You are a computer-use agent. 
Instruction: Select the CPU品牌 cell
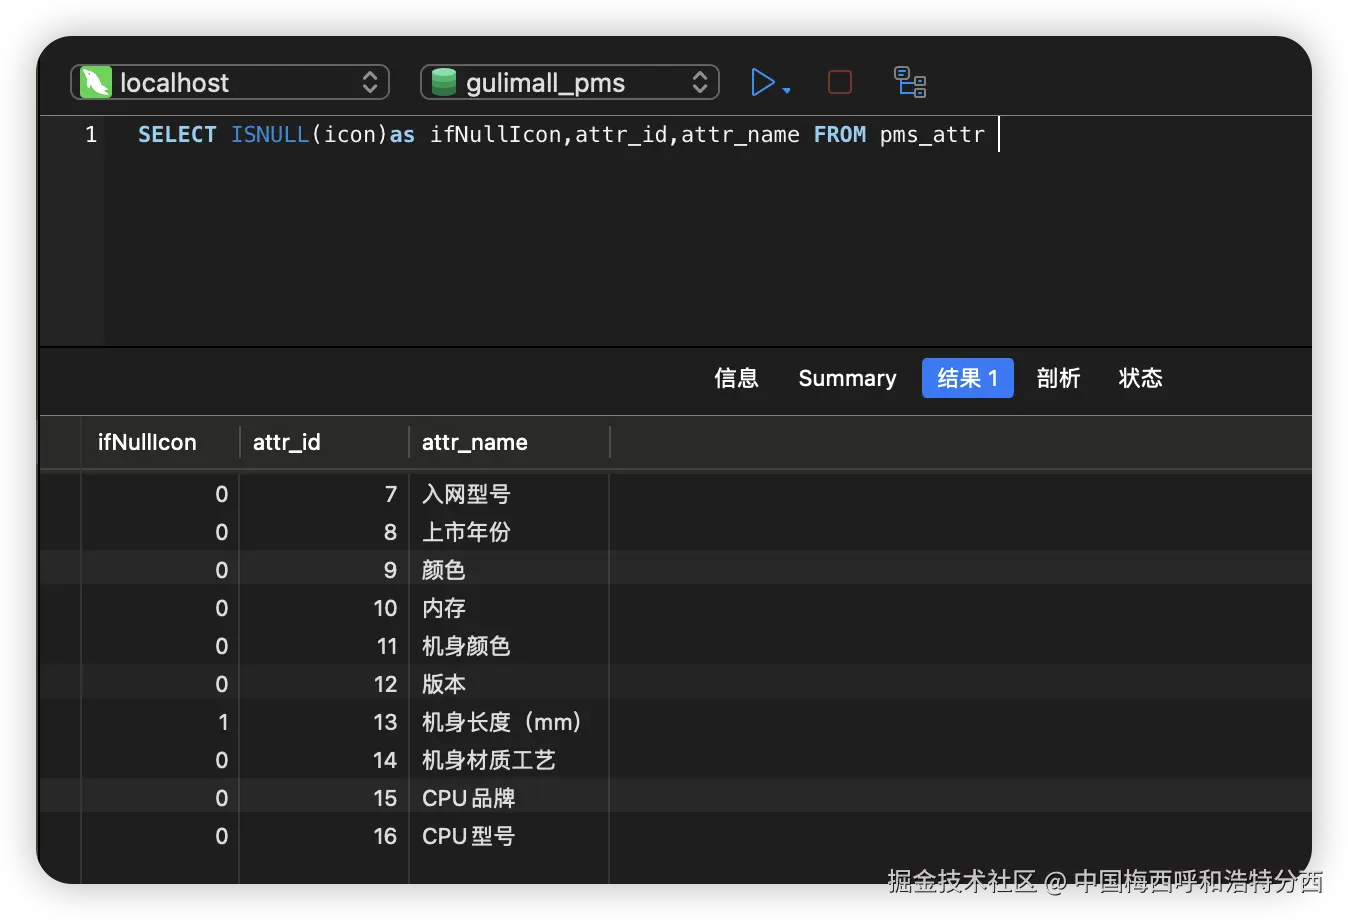point(509,798)
